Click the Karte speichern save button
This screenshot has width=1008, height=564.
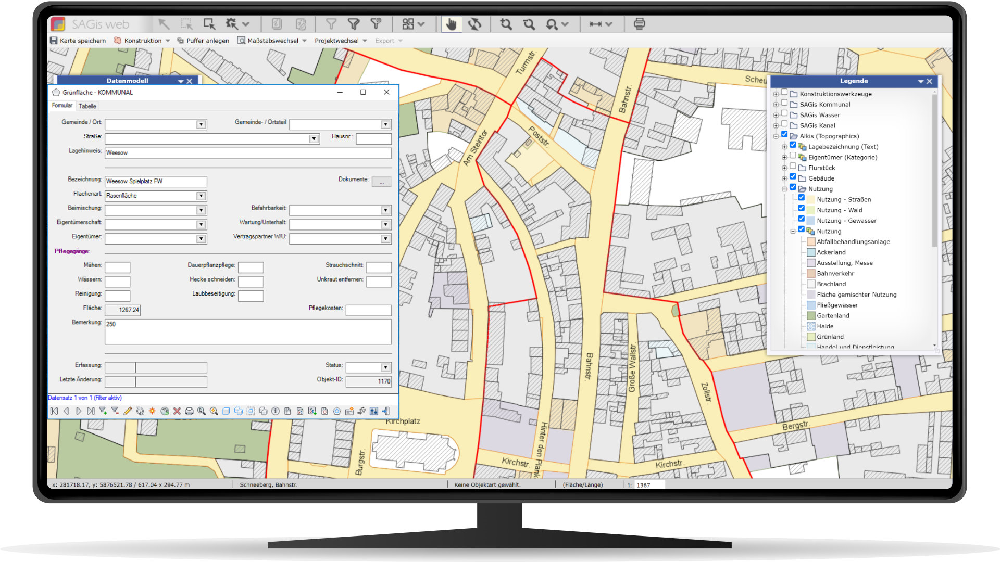pos(80,41)
